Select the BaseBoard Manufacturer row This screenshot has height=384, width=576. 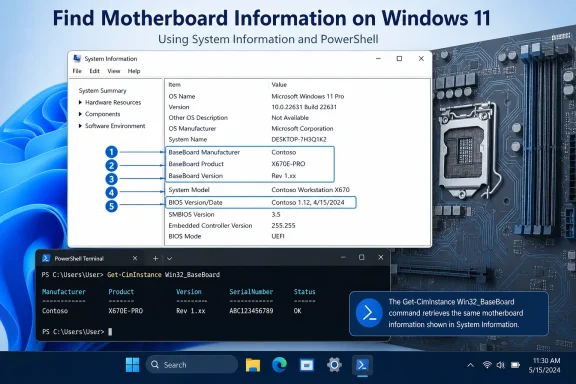250,152
